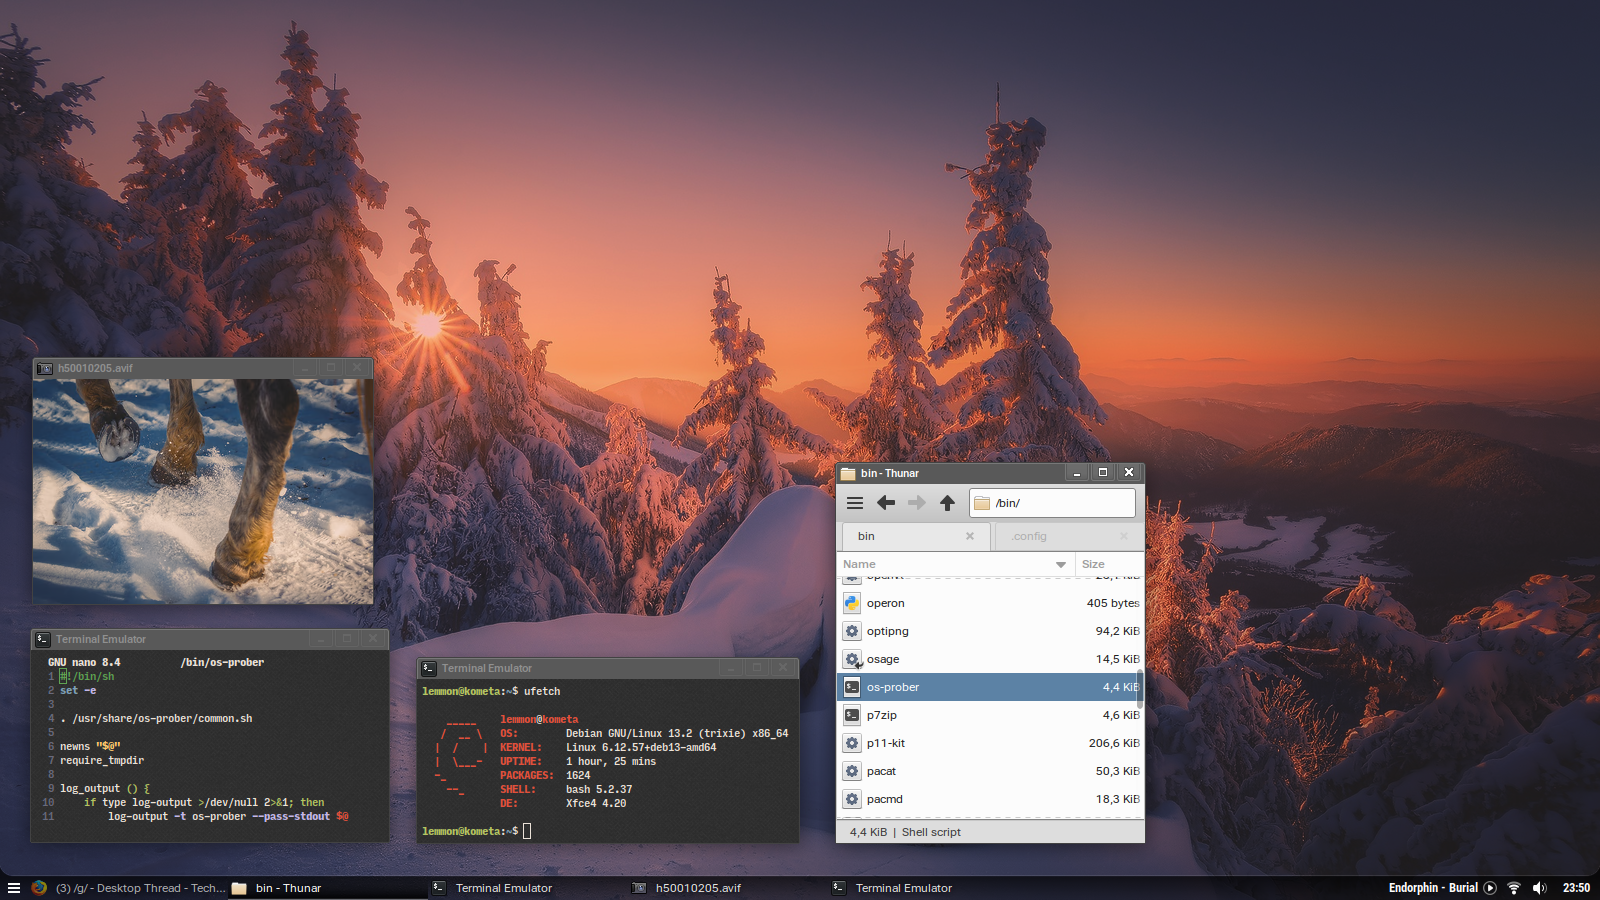Image resolution: width=1600 pixels, height=900 pixels.
Task: Open the panel applications menu
Action: [14, 888]
